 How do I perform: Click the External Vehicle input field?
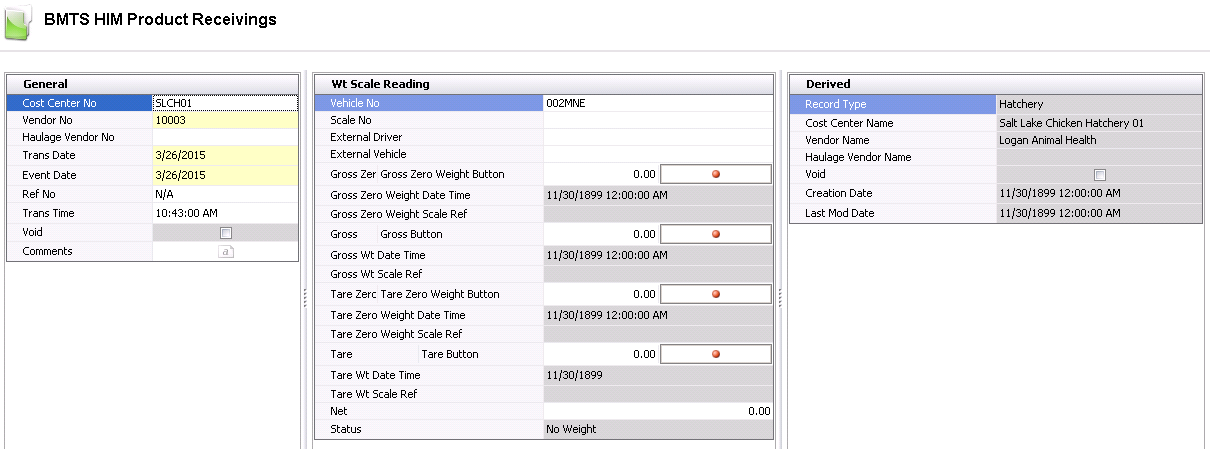click(658, 154)
